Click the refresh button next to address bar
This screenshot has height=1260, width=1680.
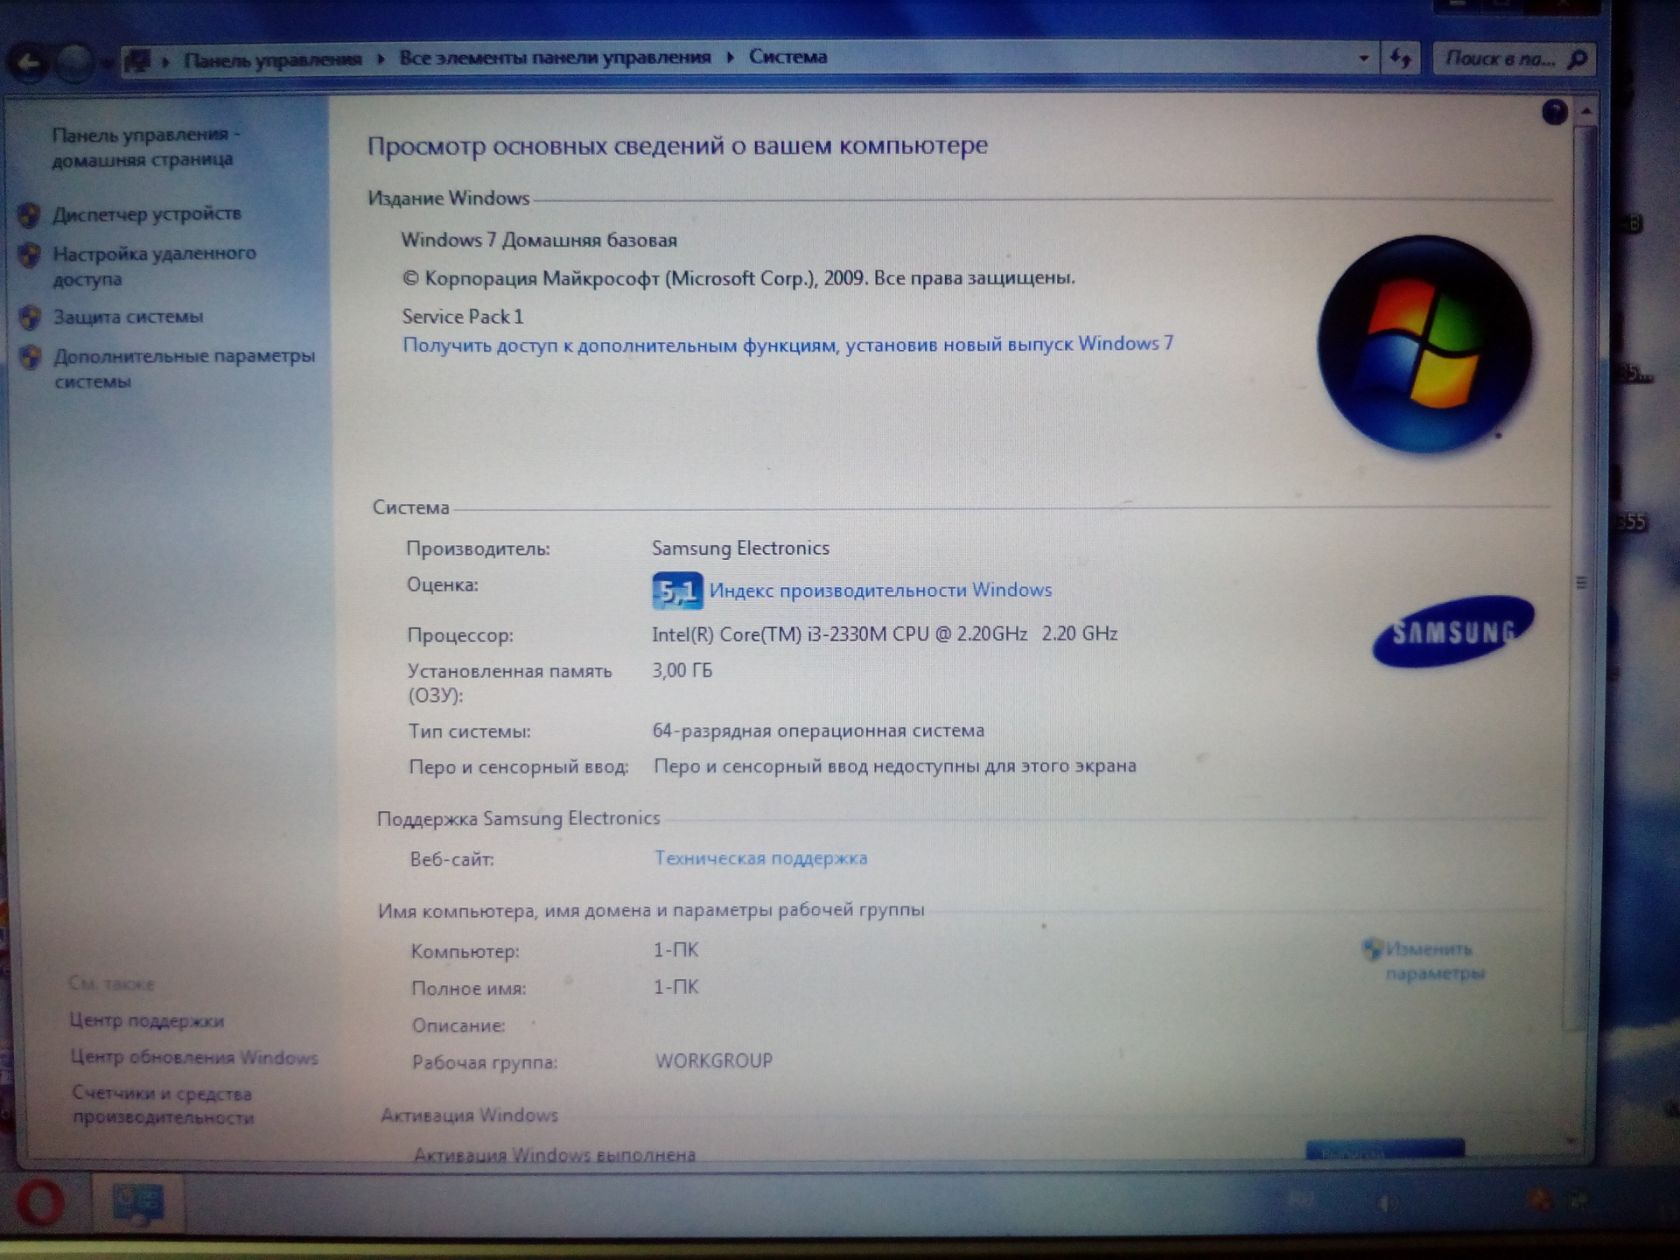[1400, 59]
